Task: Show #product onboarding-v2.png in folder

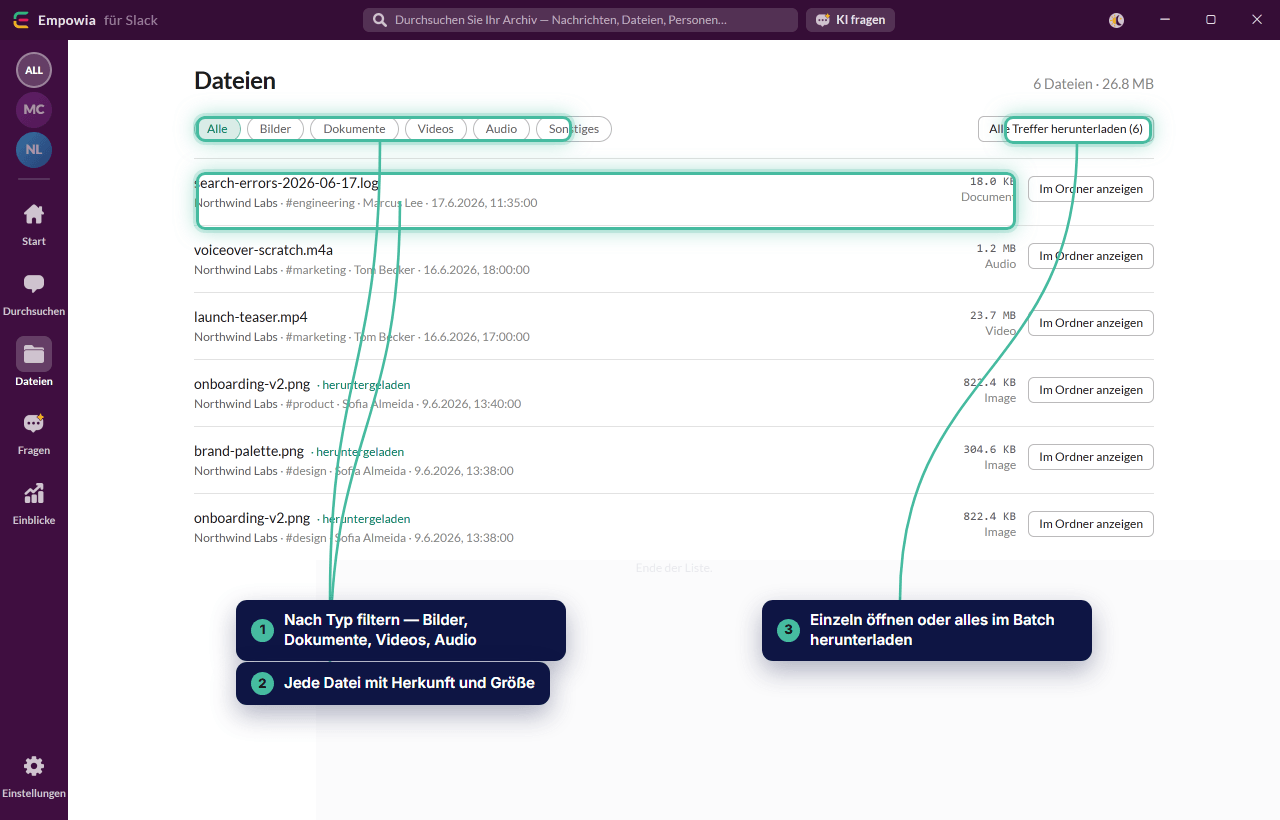Action: 1091,390
